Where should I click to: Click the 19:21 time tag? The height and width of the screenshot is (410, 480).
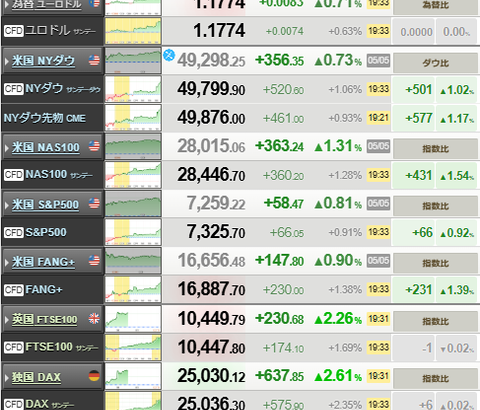pyautogui.click(x=378, y=118)
